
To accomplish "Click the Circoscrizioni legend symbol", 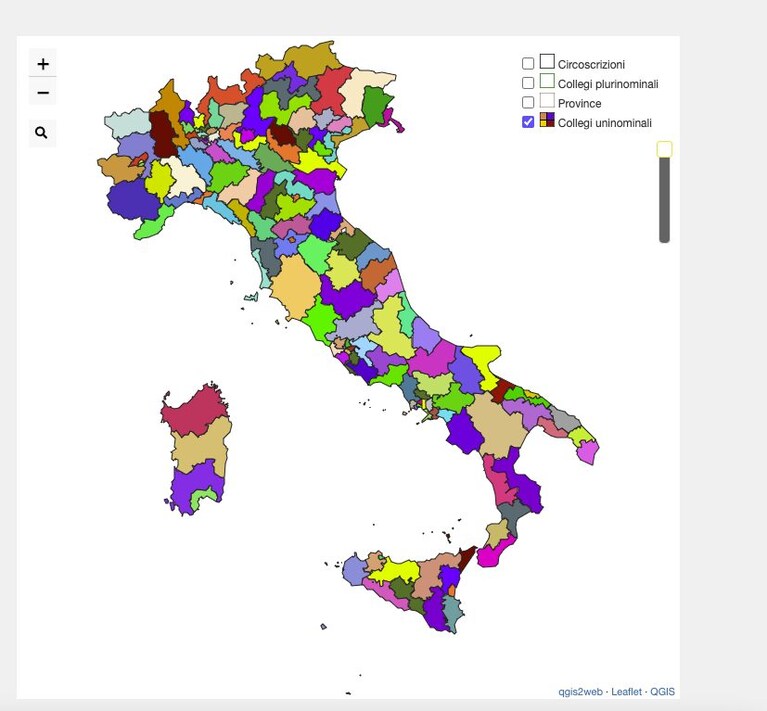I will 547,62.
